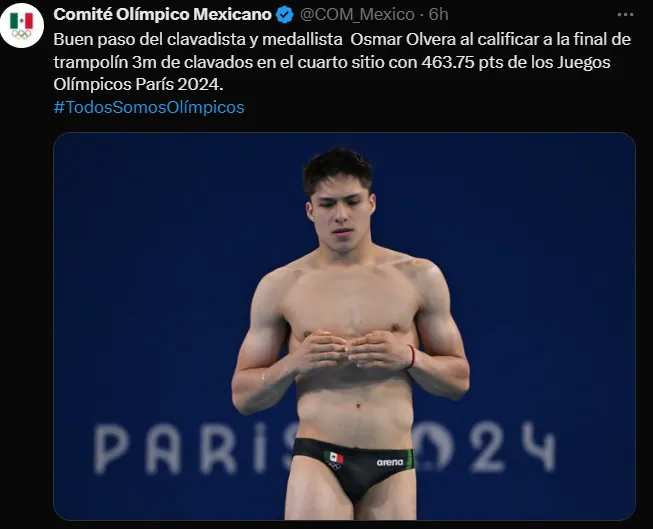This screenshot has height=529, width=653.
Task: Open the #TodosSomosOlímpicos hashtag
Action: click(149, 107)
